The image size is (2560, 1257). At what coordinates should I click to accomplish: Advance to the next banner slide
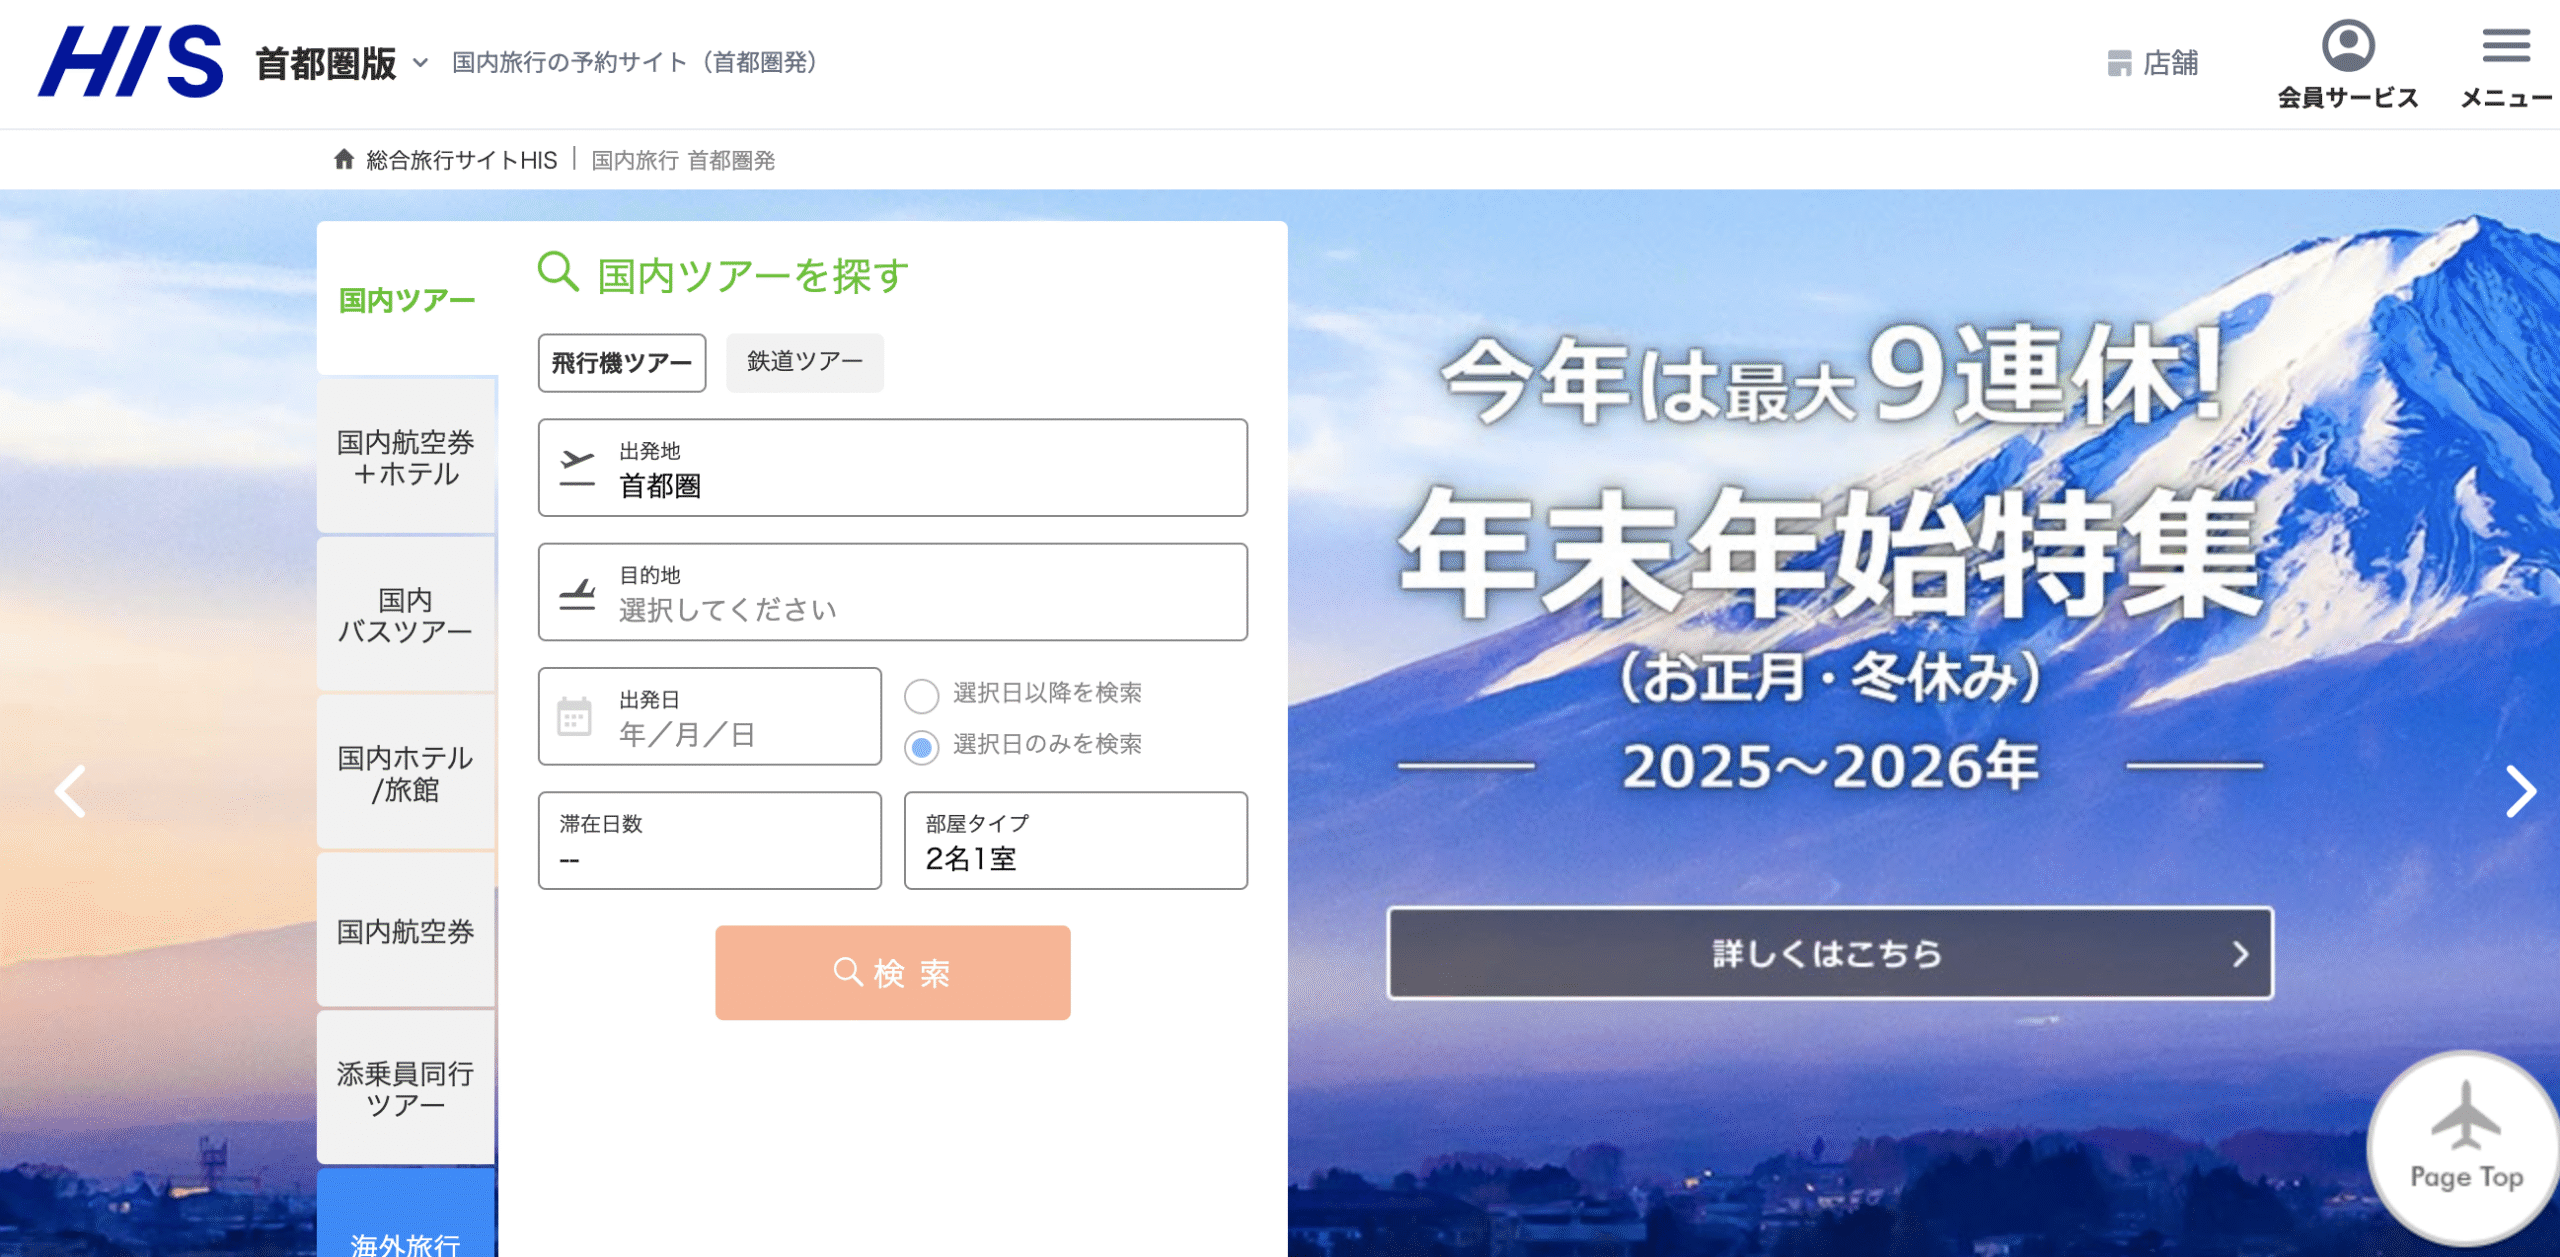2519,792
